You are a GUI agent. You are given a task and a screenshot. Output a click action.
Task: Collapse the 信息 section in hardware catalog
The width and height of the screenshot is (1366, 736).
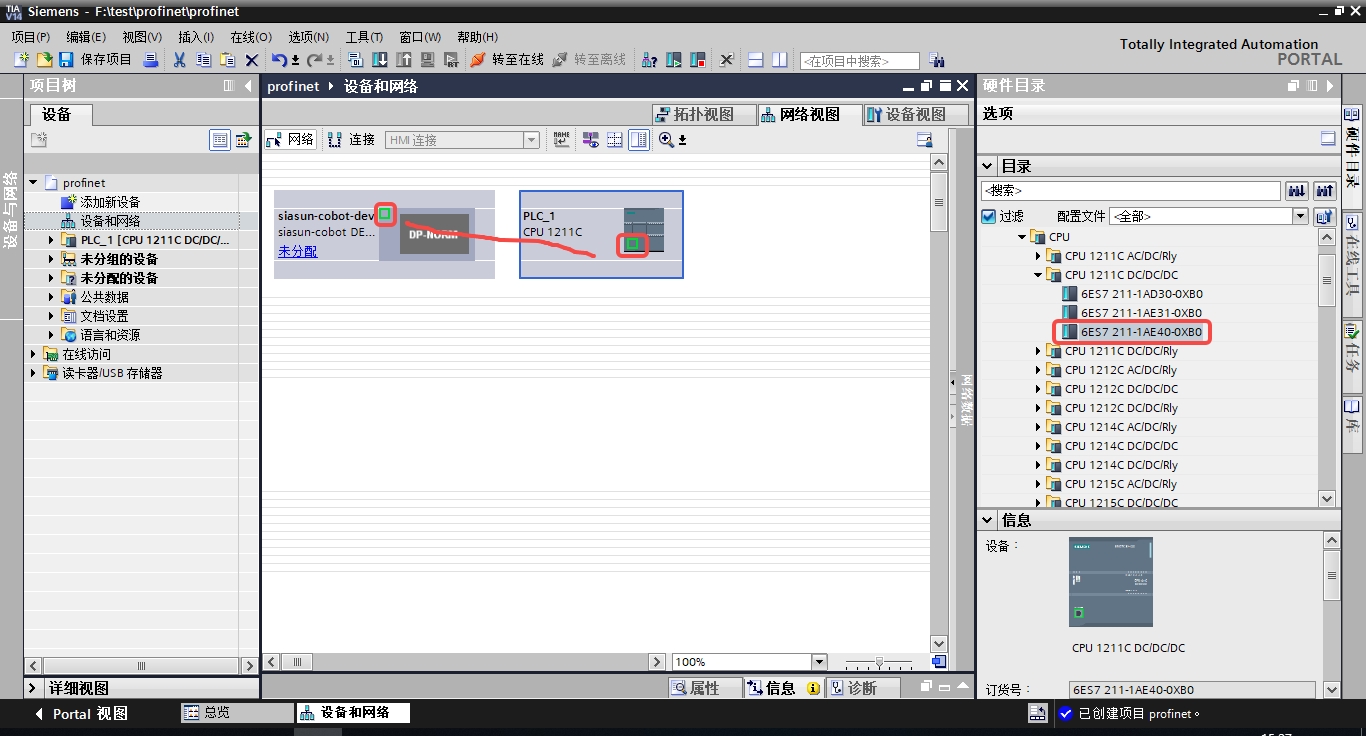click(988, 520)
